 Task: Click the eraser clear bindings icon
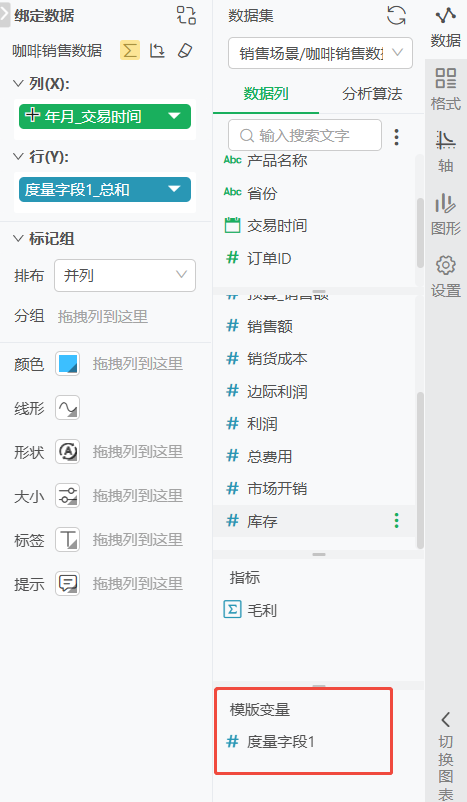point(185,50)
